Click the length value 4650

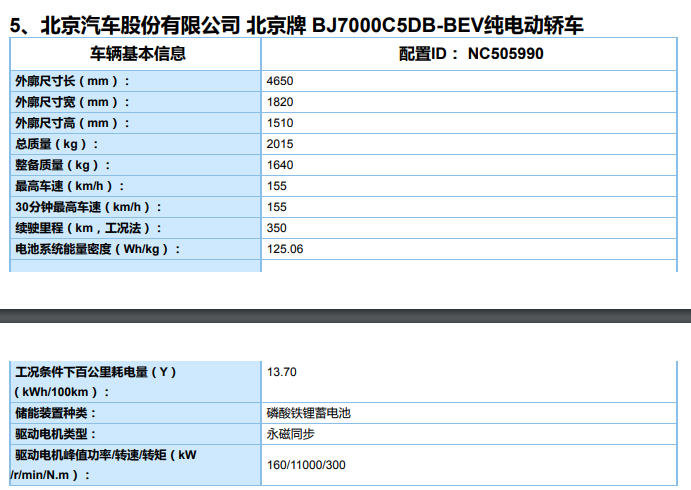[x=280, y=81]
